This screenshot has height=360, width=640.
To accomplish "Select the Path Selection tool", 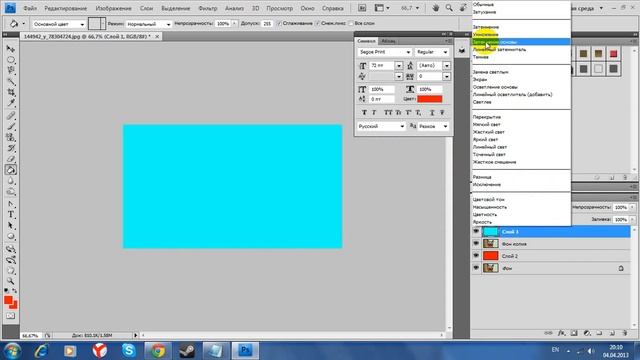I will pyautogui.click(x=11, y=226).
